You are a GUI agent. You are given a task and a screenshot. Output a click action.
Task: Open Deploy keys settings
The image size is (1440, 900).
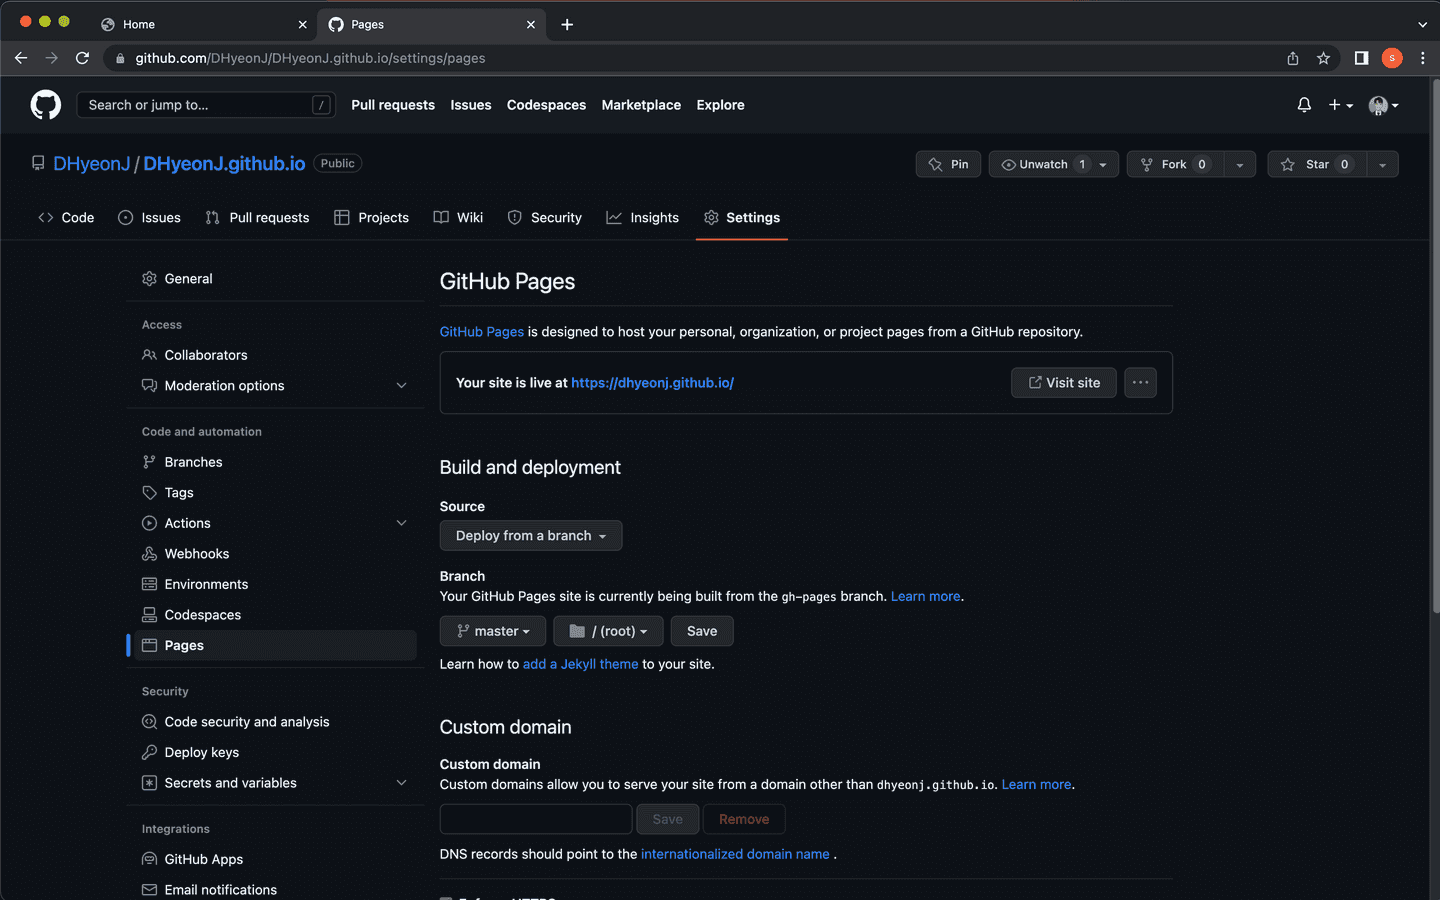click(272, 752)
